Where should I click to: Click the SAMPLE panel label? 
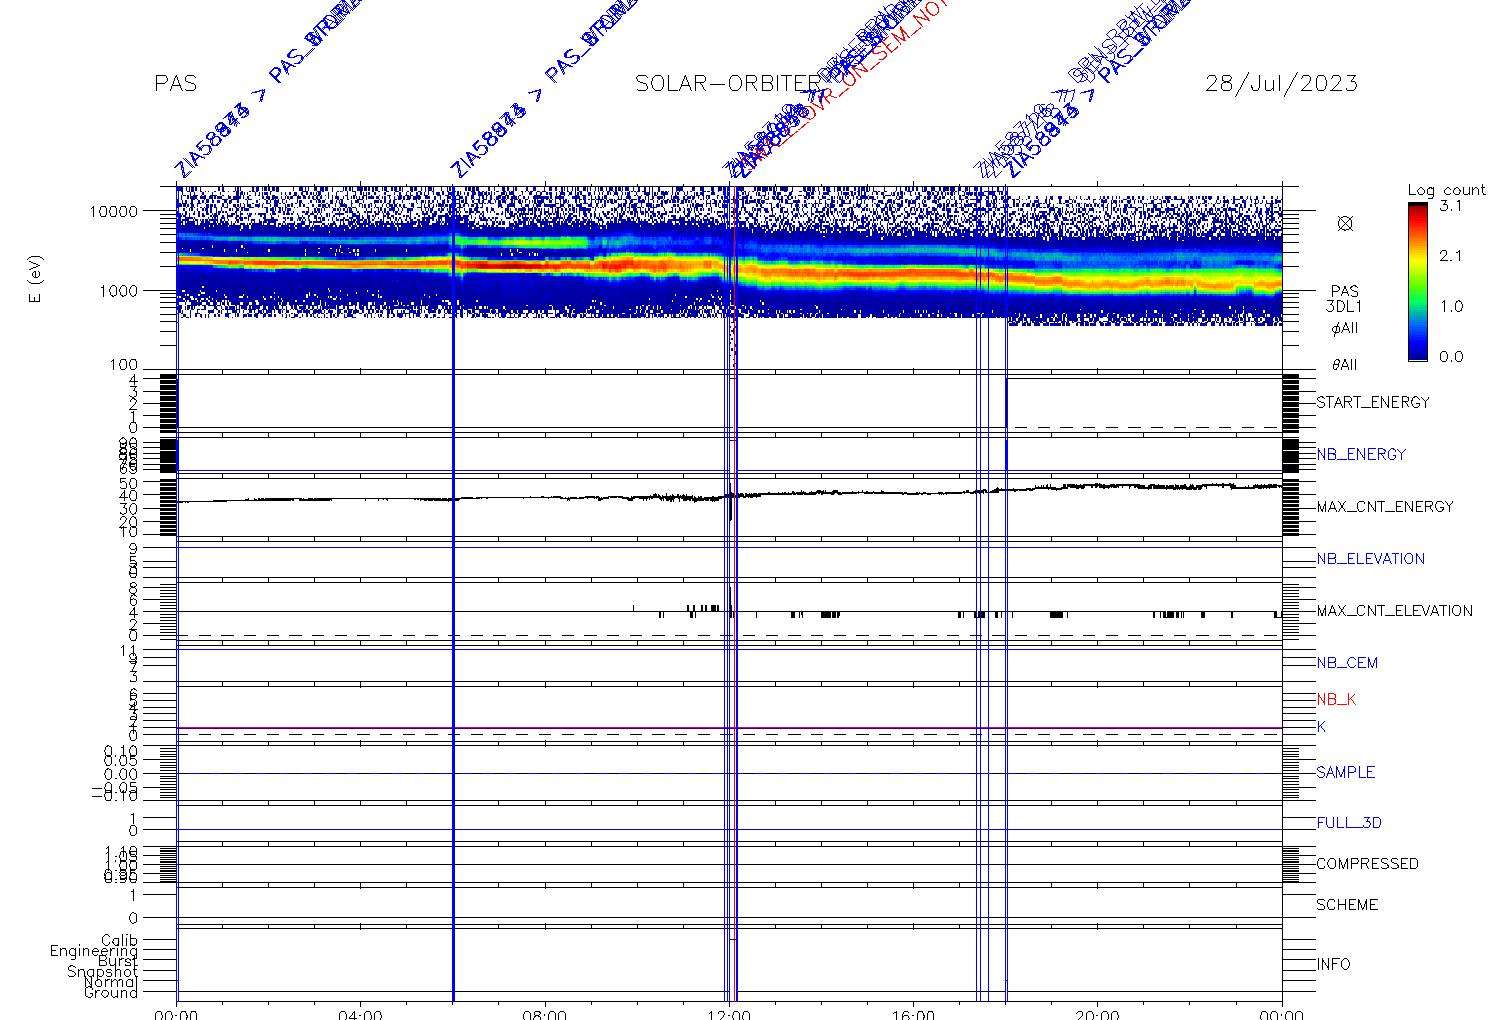click(x=1345, y=773)
